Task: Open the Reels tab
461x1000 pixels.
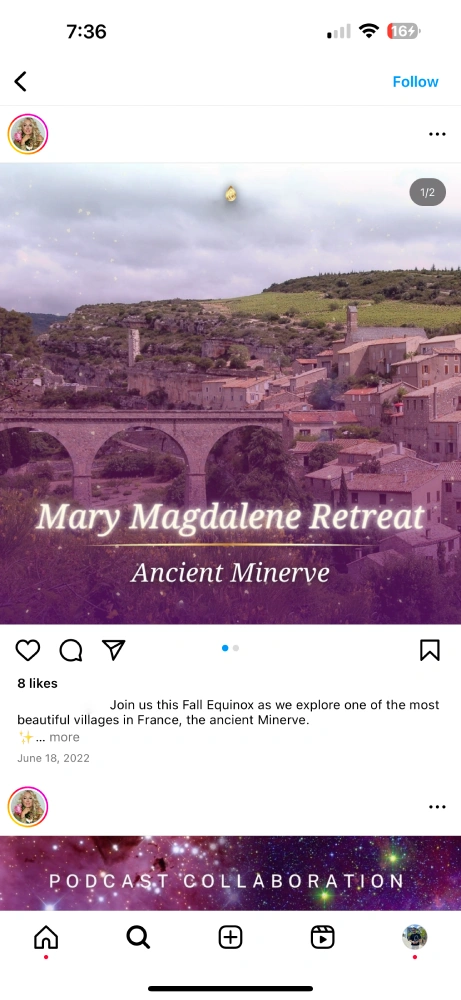Action: (x=323, y=938)
